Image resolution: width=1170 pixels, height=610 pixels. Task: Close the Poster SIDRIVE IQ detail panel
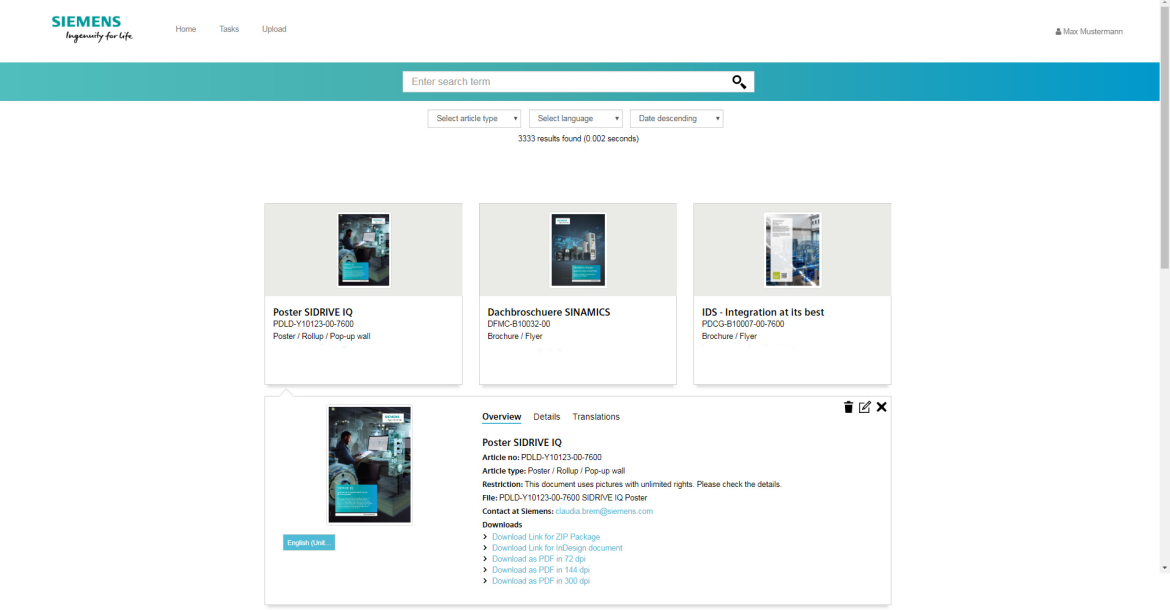point(882,407)
